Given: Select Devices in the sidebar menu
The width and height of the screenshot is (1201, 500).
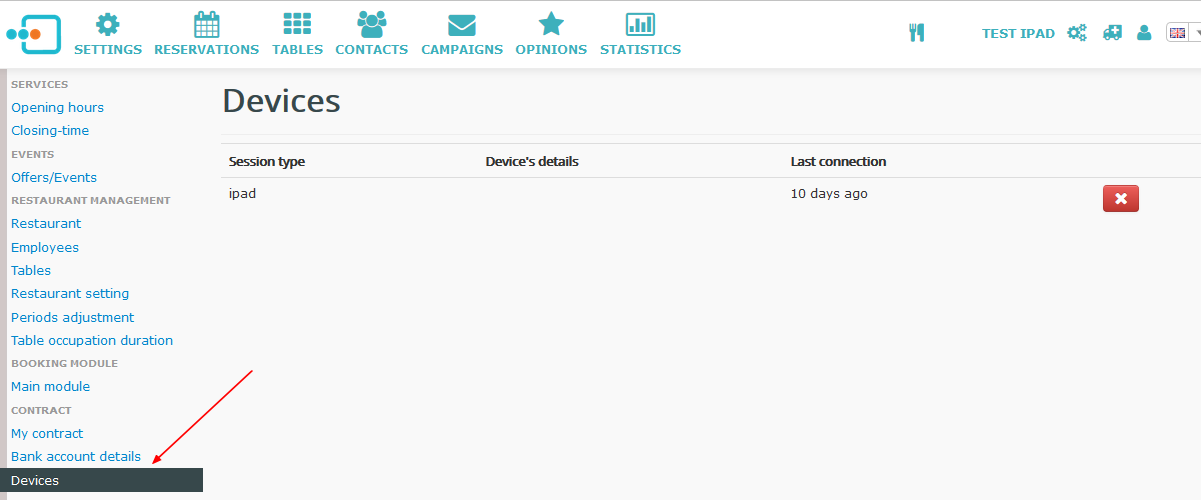Looking at the screenshot, I should point(35,481).
